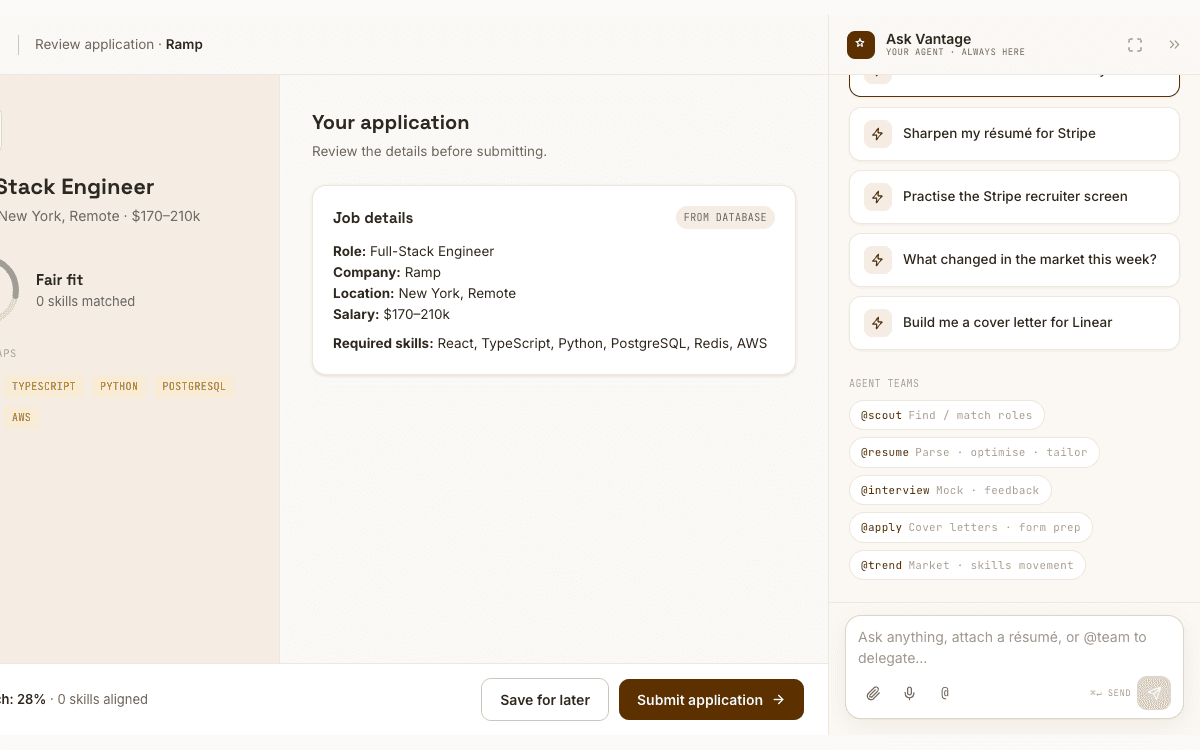The width and height of the screenshot is (1200, 750).
Task: Click the AWS skill gap tag
Action: click(22, 418)
